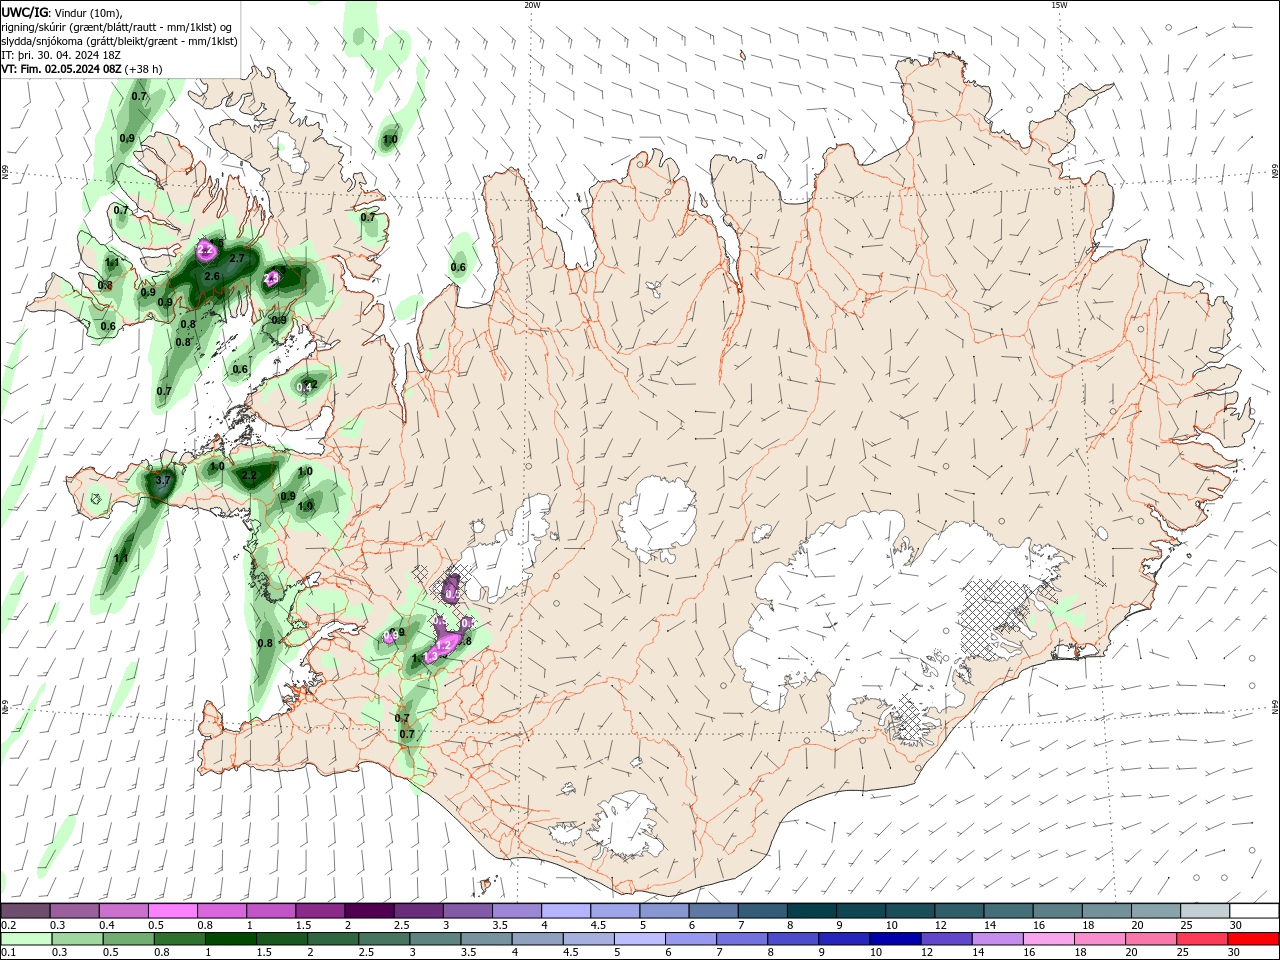Pick the darkest purple swatch labeled 2 in upper row
The width and height of the screenshot is (1280, 960).
point(369,911)
